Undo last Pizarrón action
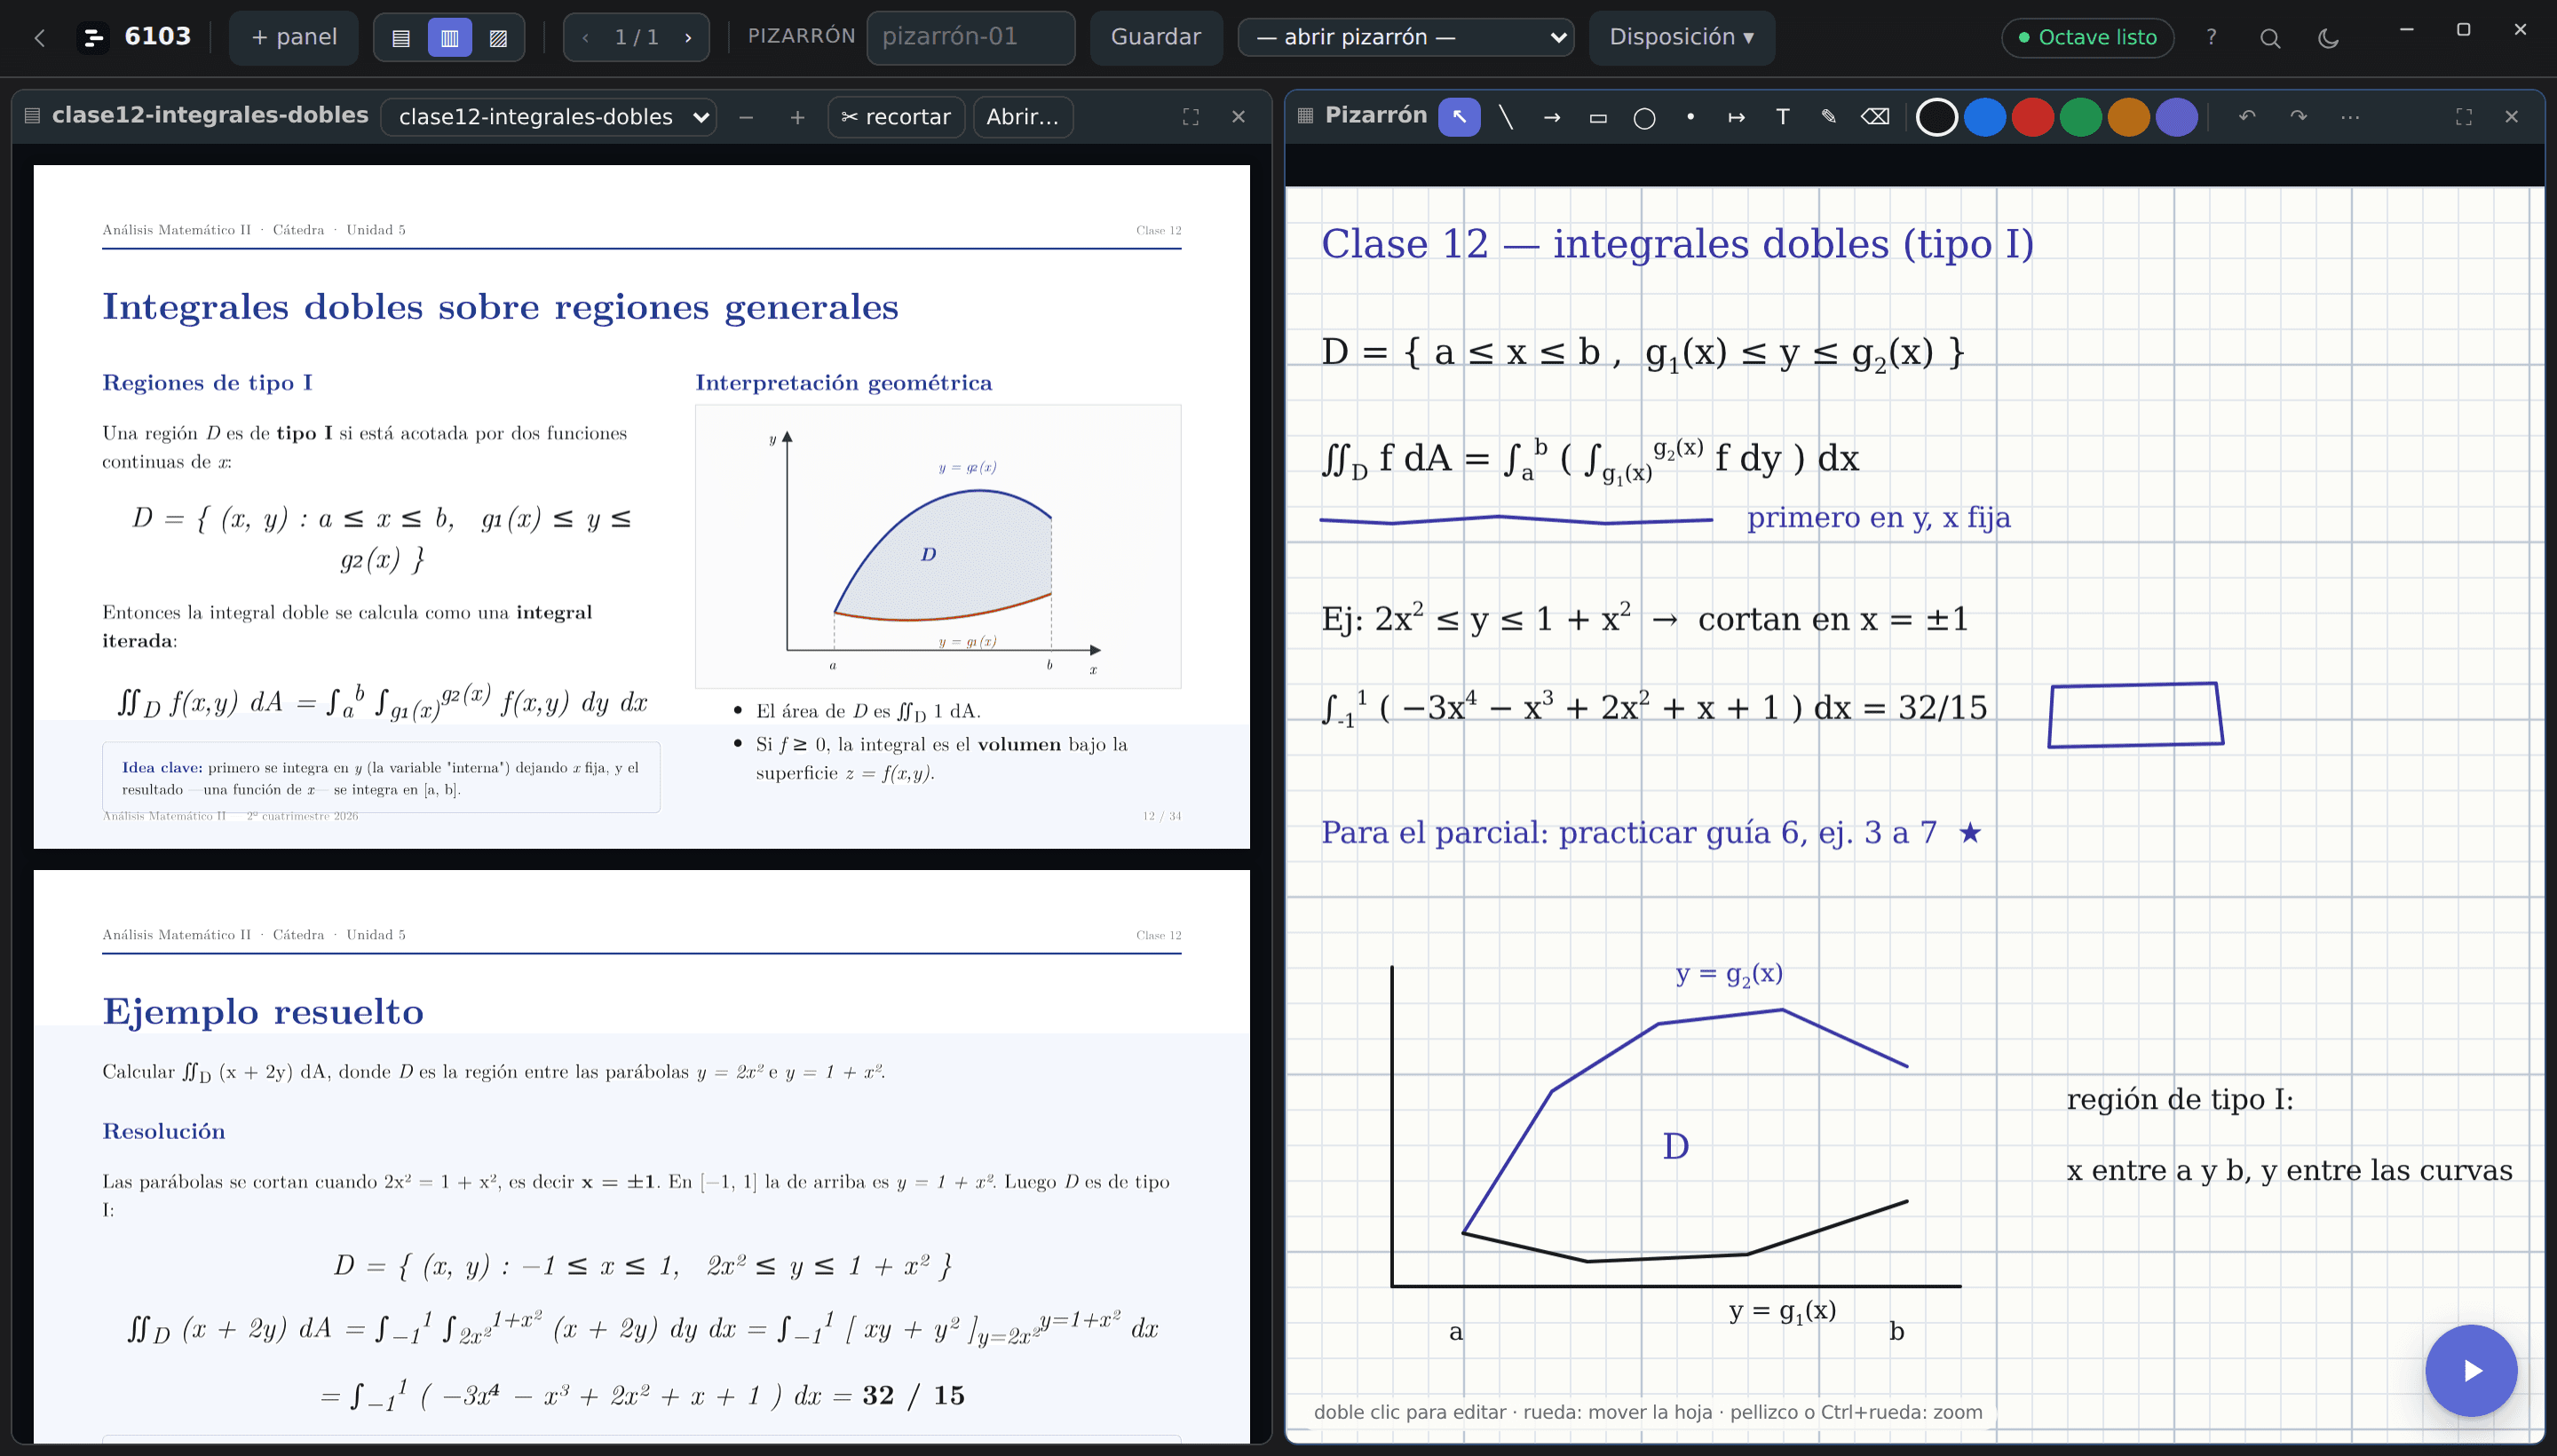The height and width of the screenshot is (1456, 2557). [2247, 117]
